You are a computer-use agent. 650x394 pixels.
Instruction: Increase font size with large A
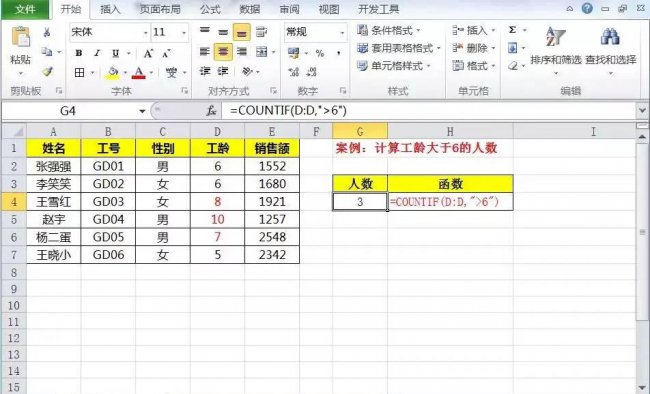click(x=148, y=54)
